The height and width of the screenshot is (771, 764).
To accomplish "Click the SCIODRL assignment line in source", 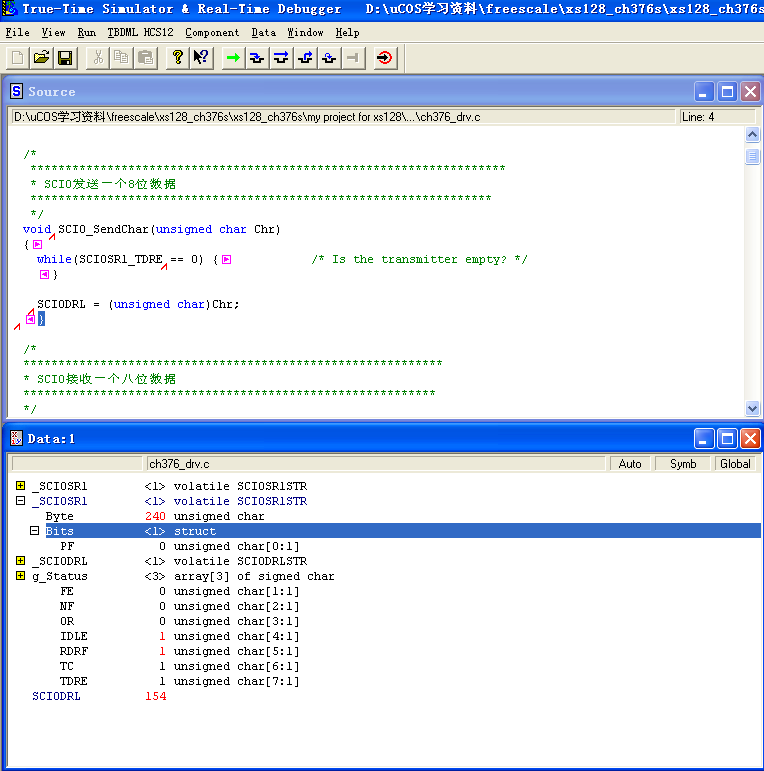I will tap(138, 304).
